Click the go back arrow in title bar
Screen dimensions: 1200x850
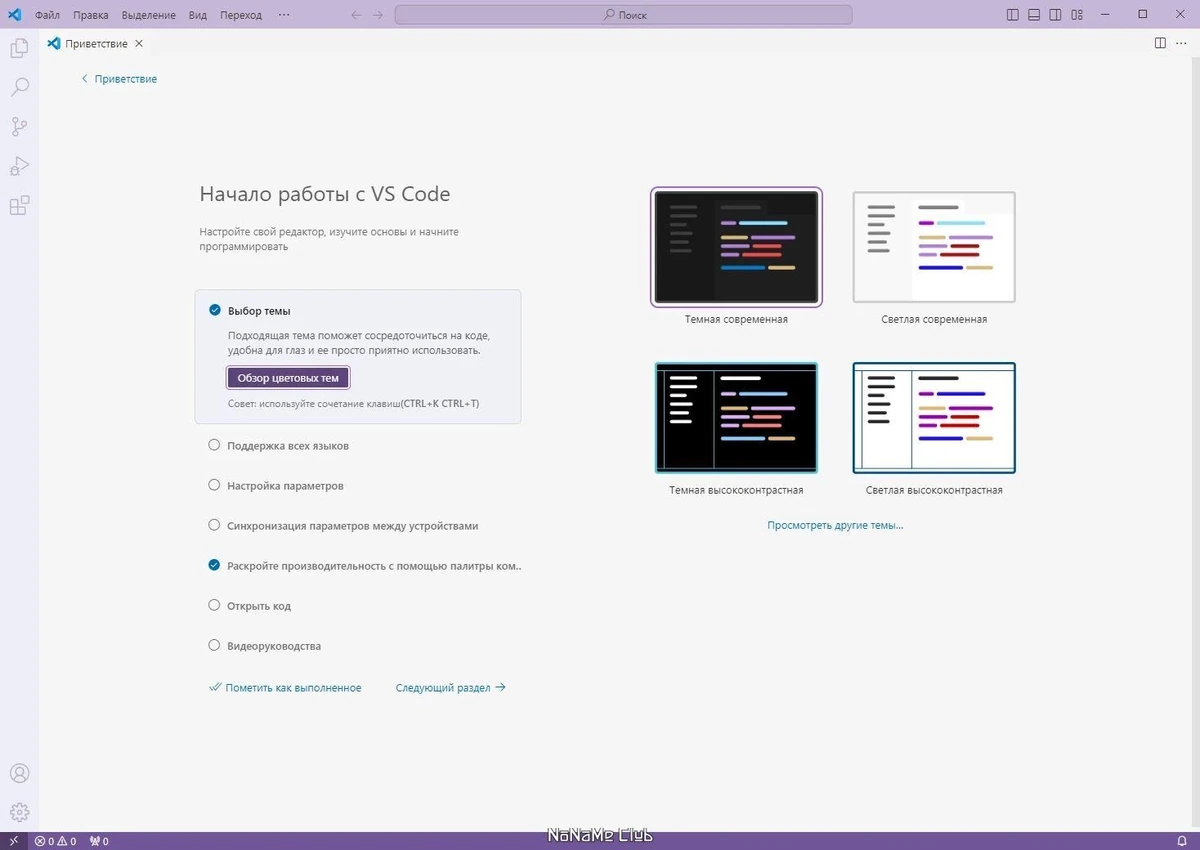[x=357, y=15]
